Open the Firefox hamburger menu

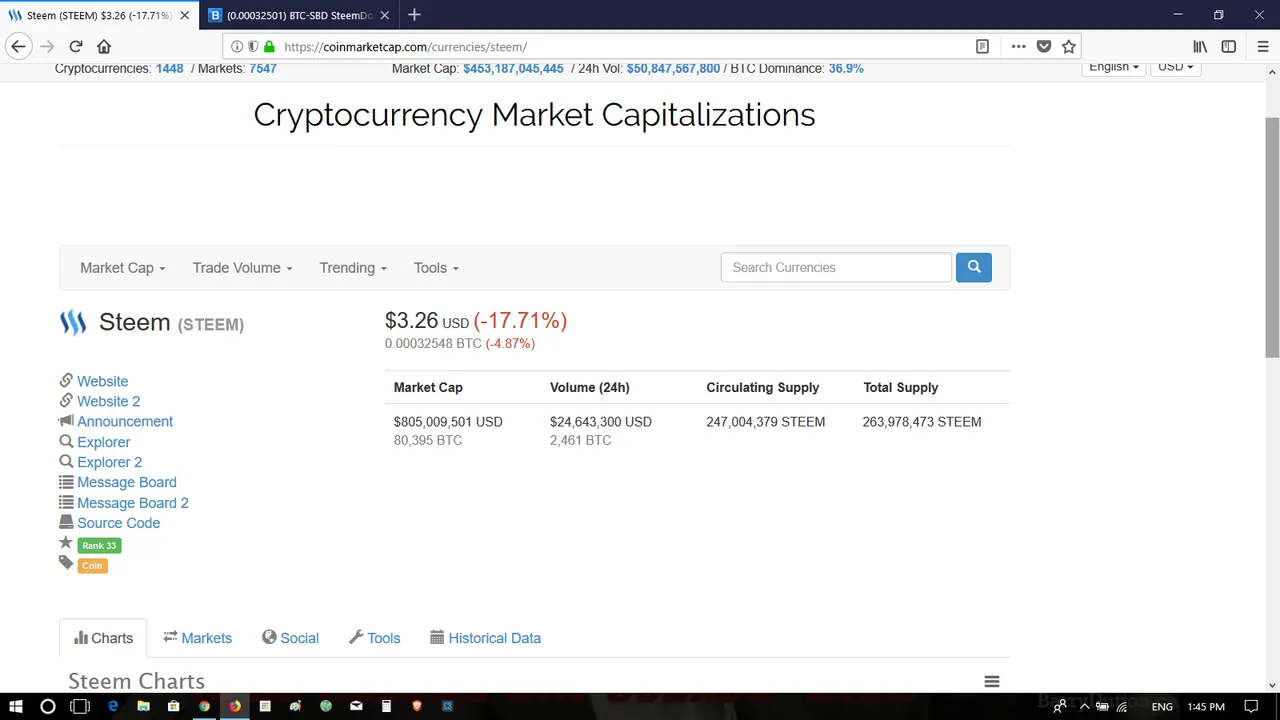point(1264,46)
